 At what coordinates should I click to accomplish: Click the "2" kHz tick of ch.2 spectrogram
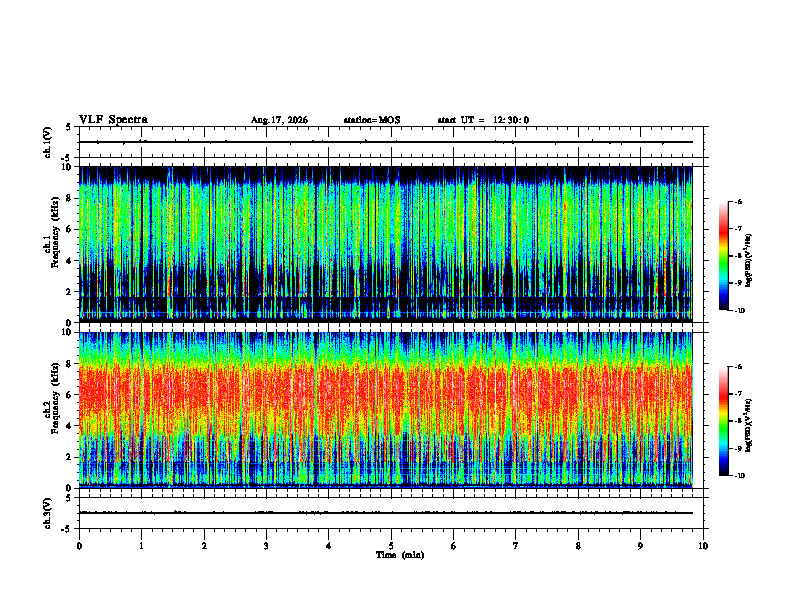tap(71, 457)
